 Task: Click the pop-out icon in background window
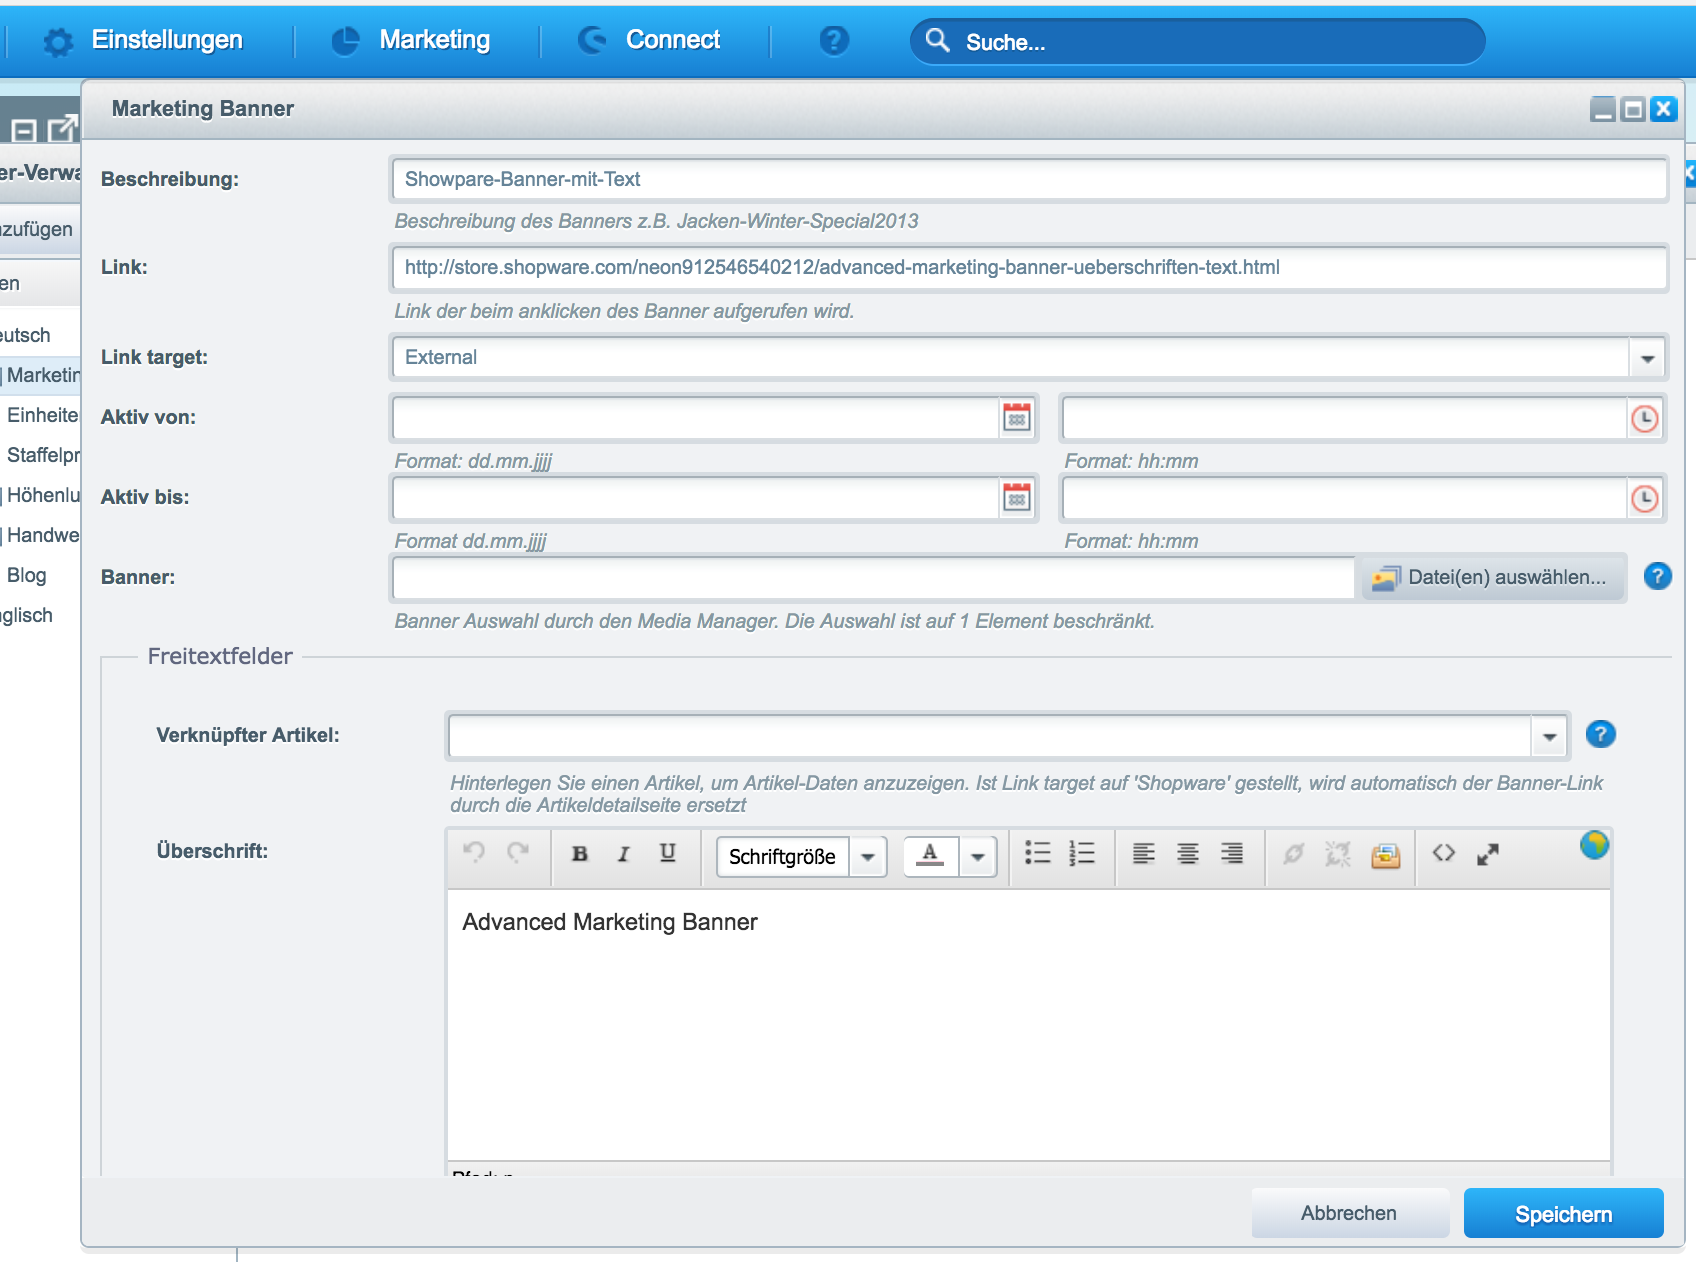point(62,128)
